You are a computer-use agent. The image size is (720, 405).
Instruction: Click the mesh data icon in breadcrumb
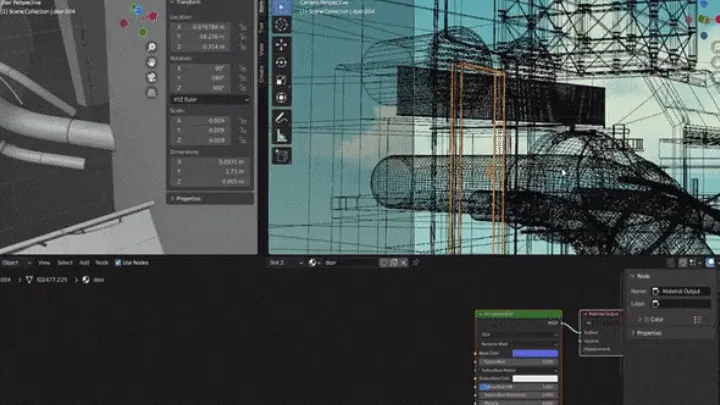coord(29,280)
